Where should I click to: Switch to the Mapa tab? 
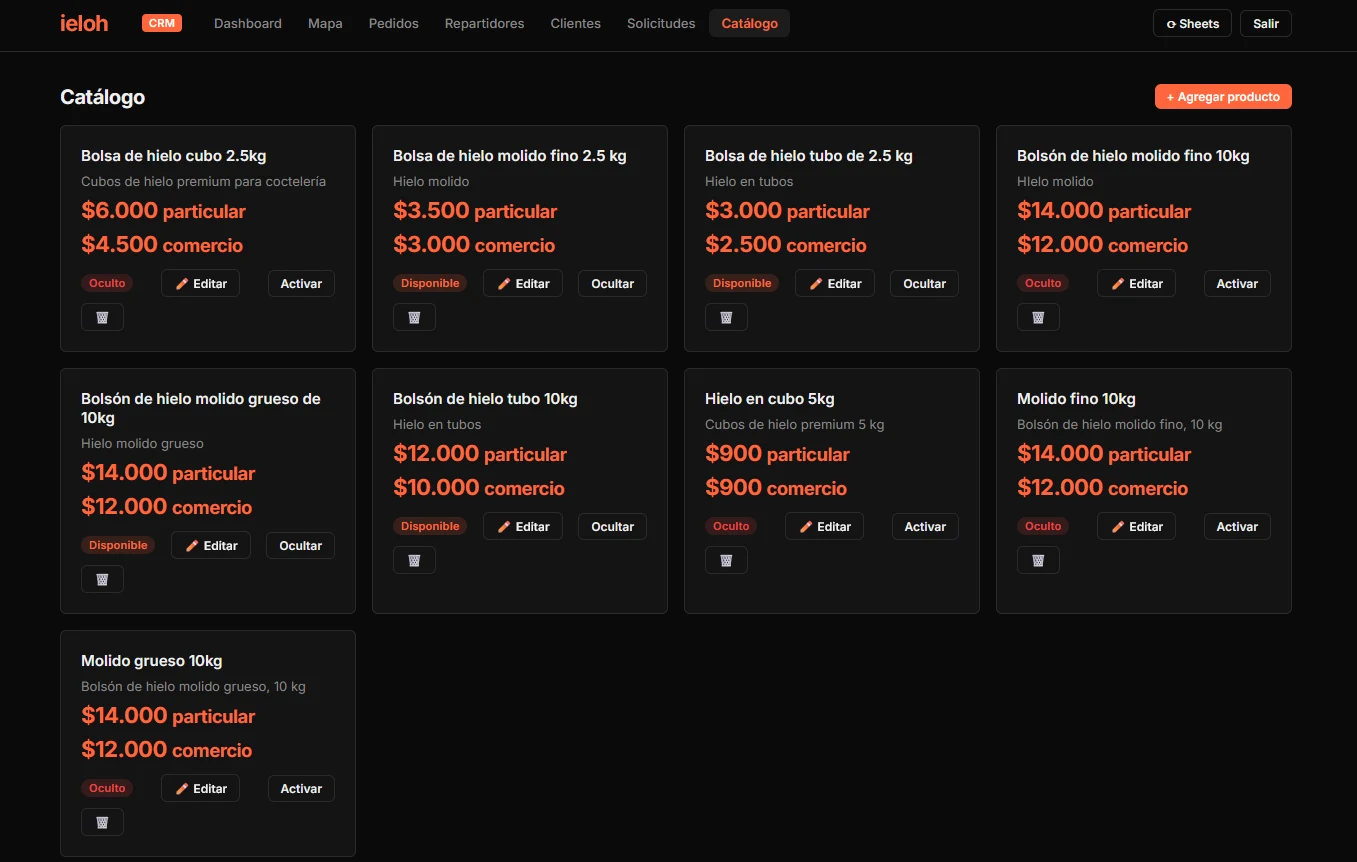point(325,23)
